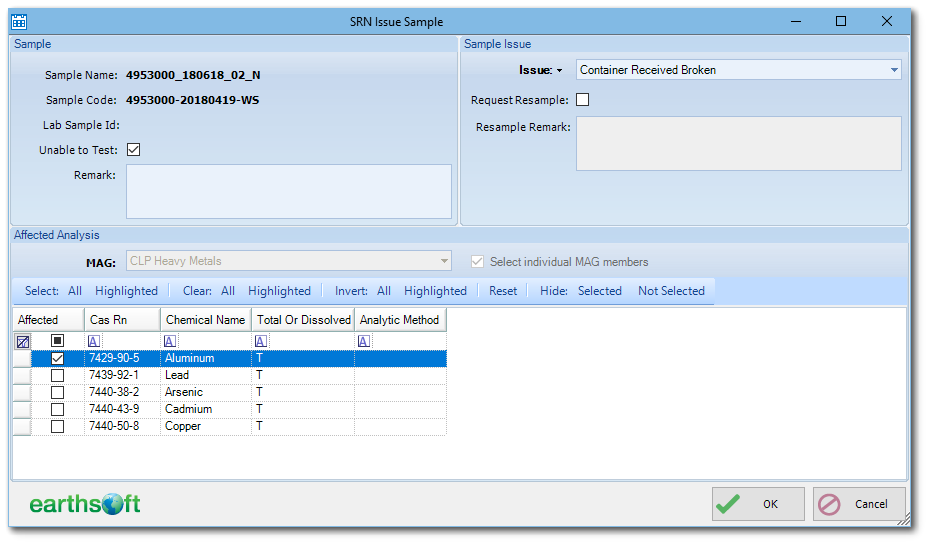Click Invert All link
Viewport: 927px width, 543px height.
click(x=384, y=291)
